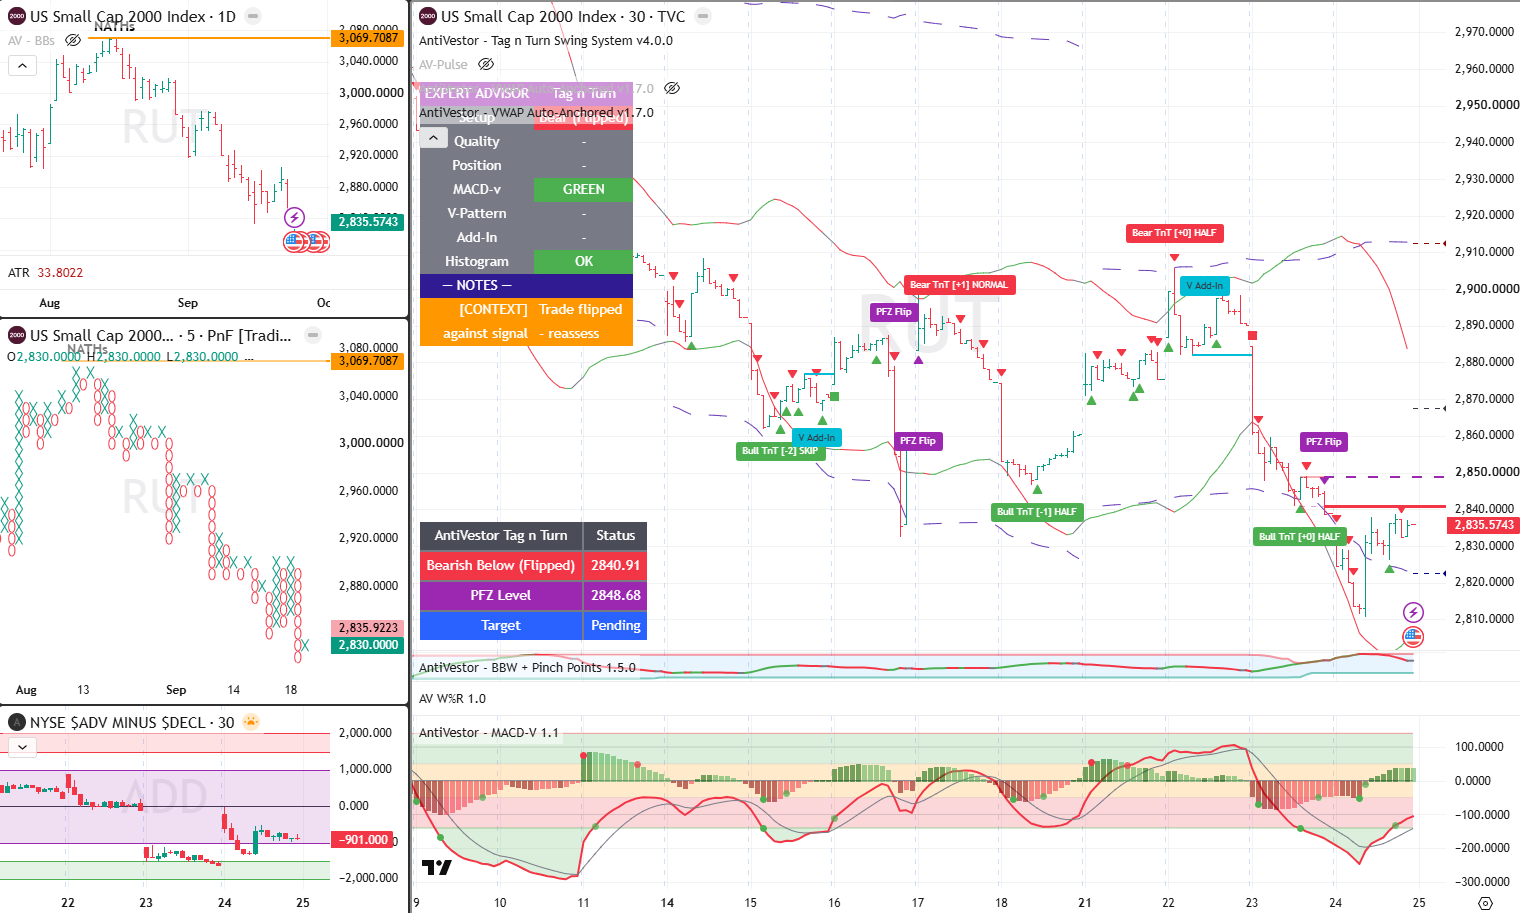
Task: Click the Bear TnT [+0] HALF signal label
Action: point(1174,233)
